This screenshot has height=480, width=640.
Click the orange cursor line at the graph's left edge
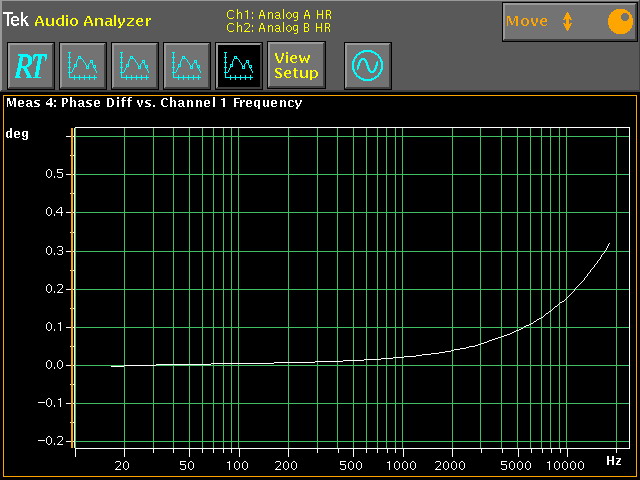click(x=72, y=290)
